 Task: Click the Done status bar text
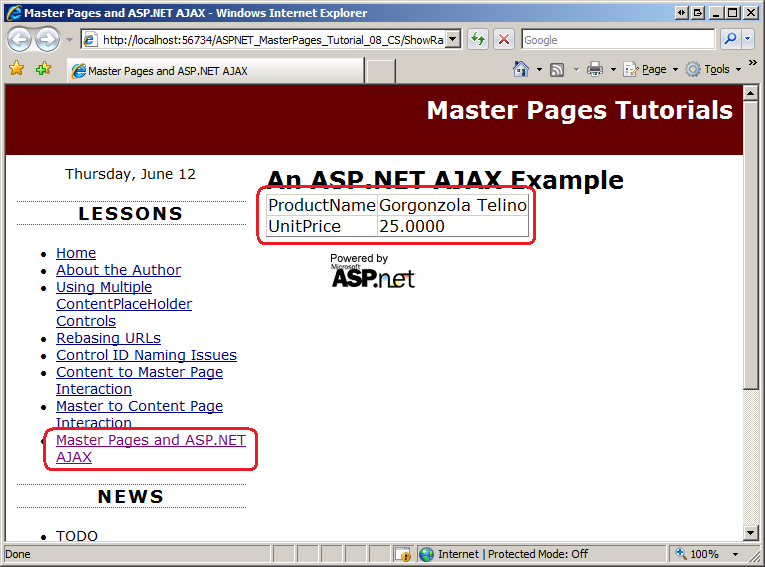click(18, 554)
